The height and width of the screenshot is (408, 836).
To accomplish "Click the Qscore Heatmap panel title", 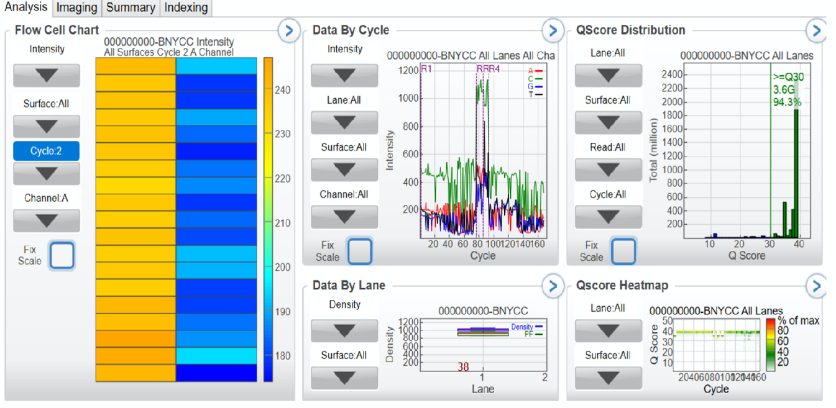I will click(622, 286).
